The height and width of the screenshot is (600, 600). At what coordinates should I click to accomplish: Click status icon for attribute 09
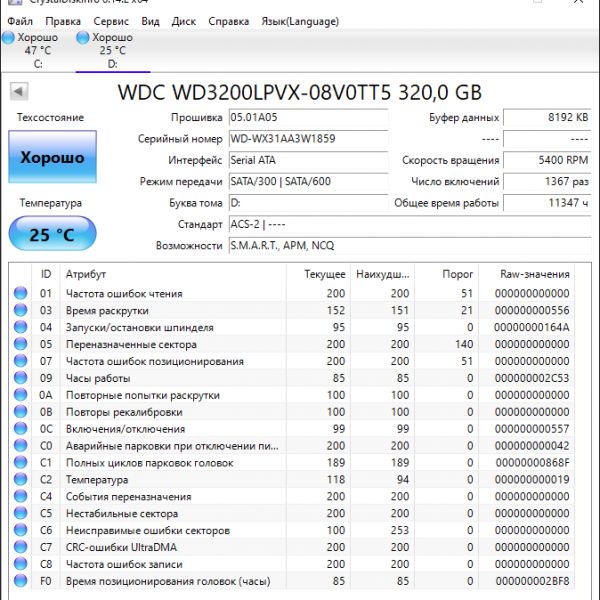[20, 378]
